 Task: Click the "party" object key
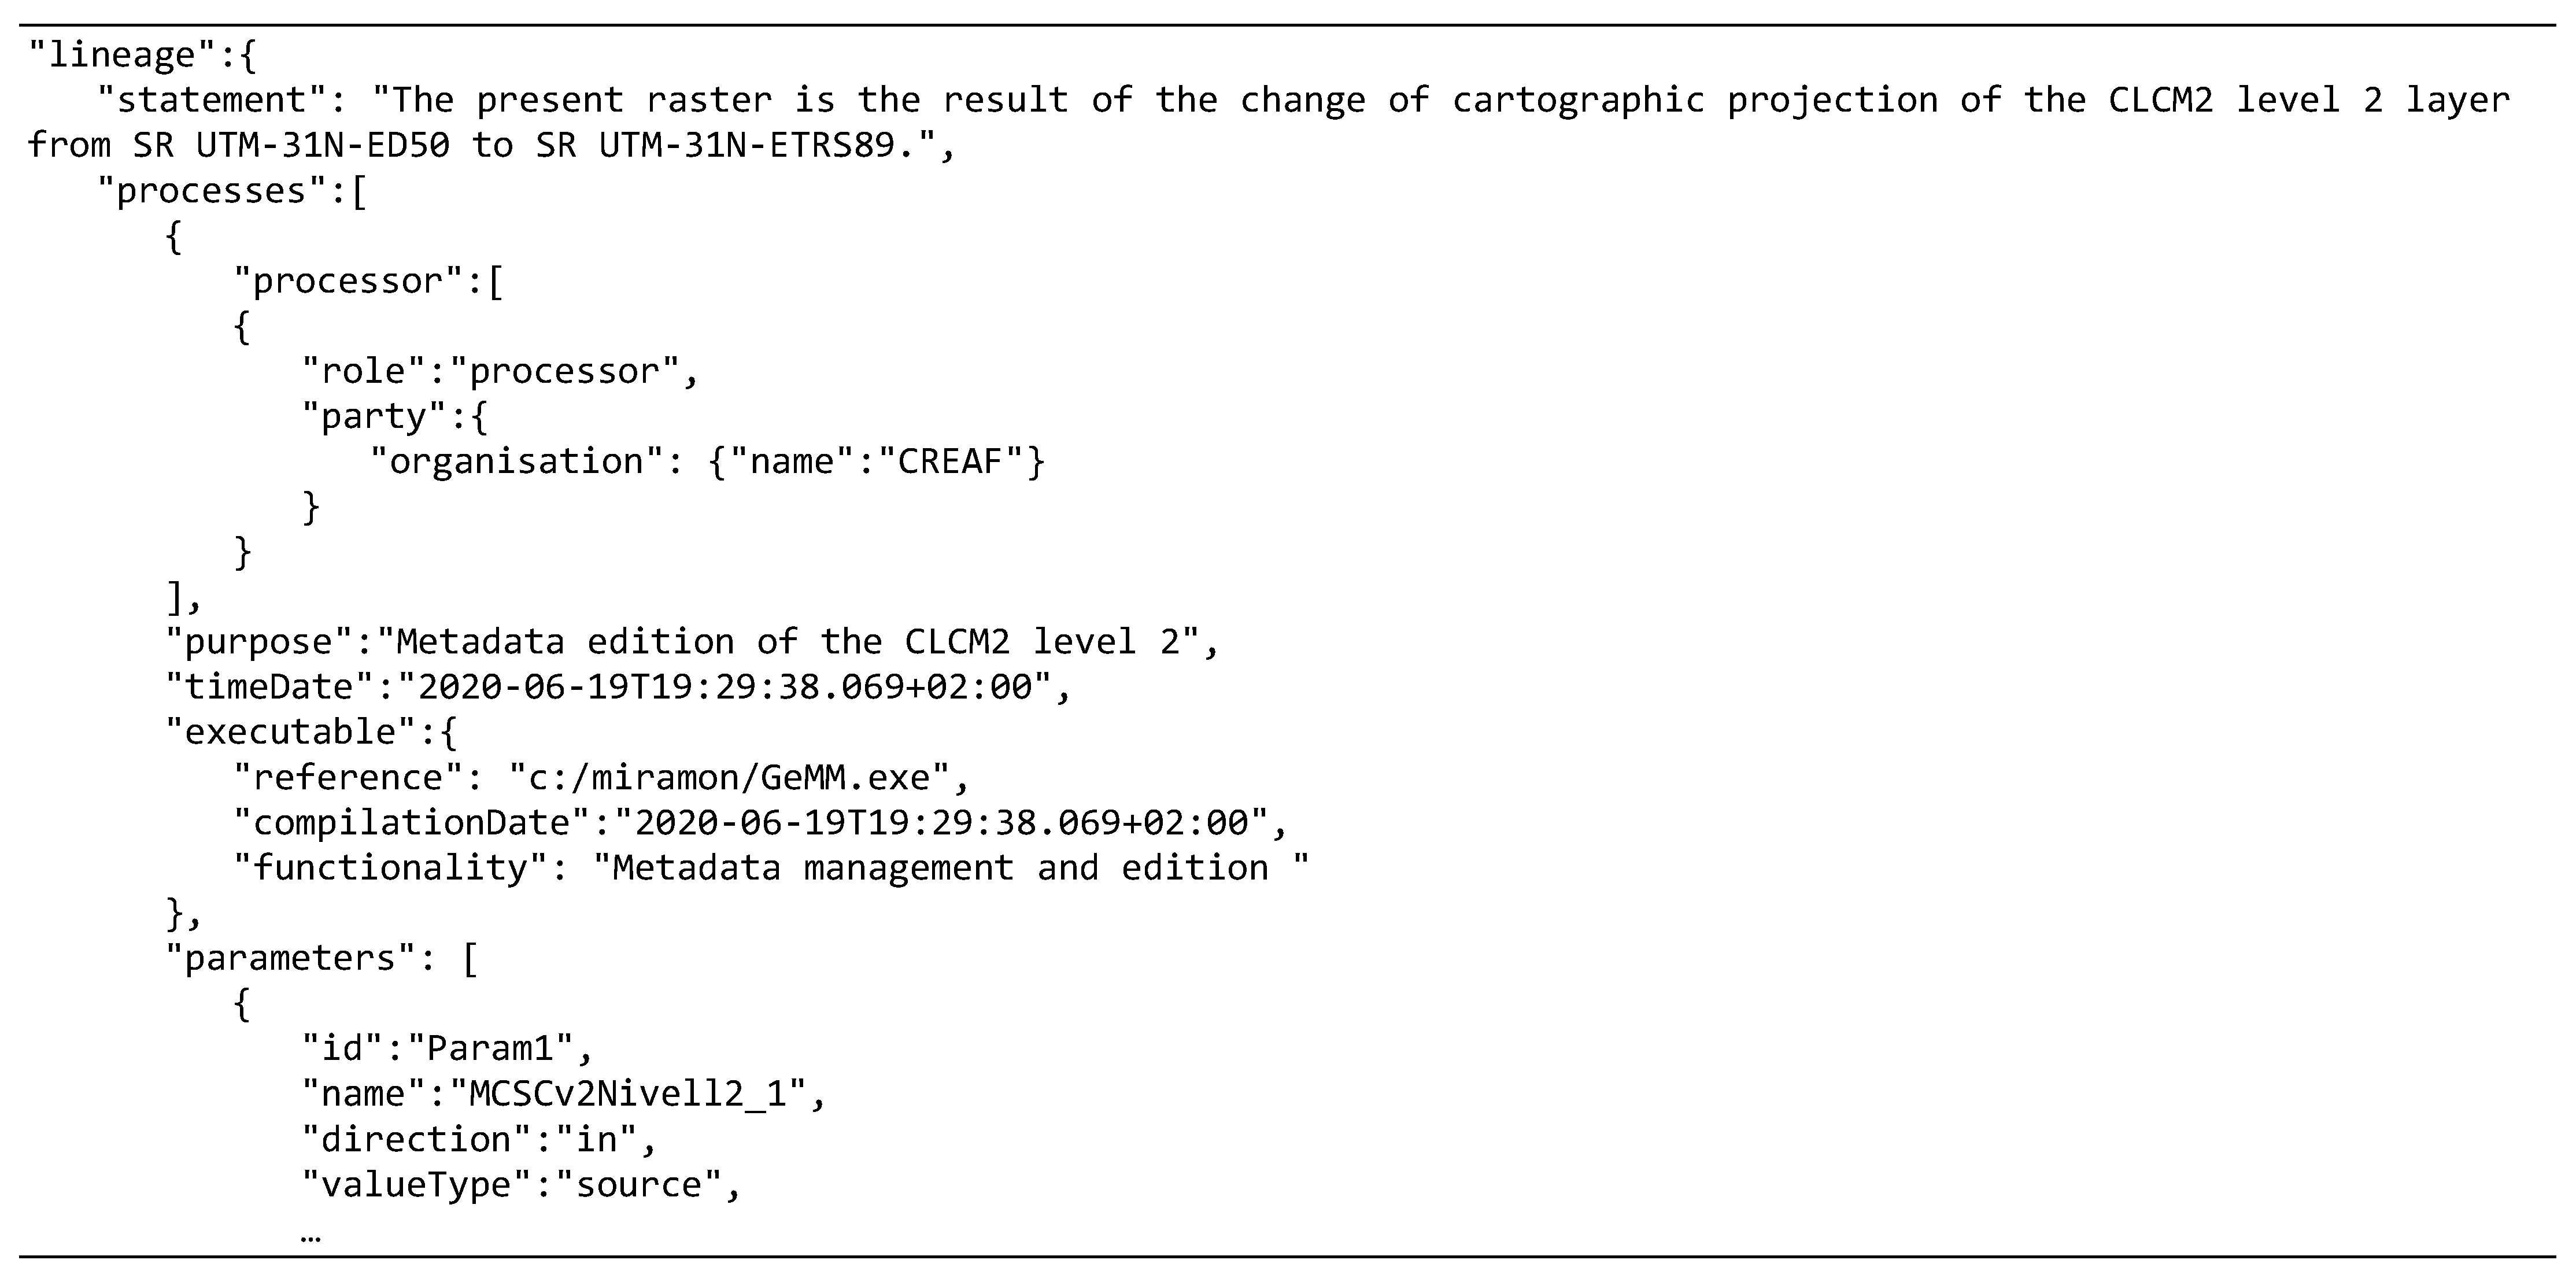375,417
